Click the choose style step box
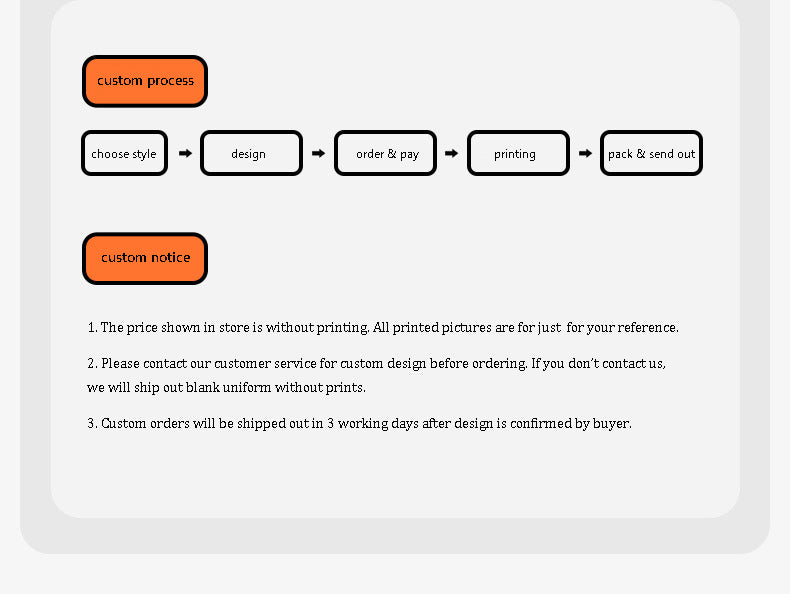This screenshot has width=790, height=594. tap(124, 153)
